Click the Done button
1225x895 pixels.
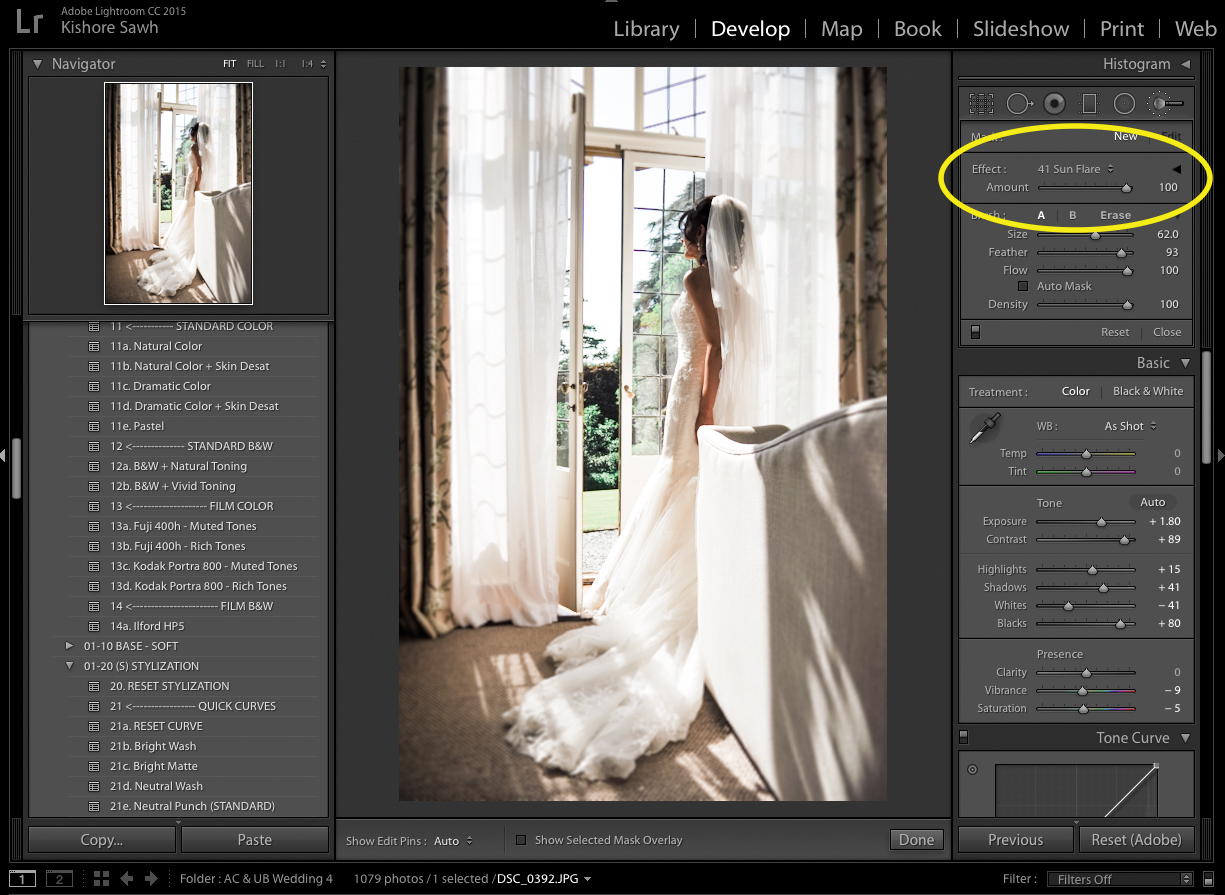(916, 840)
